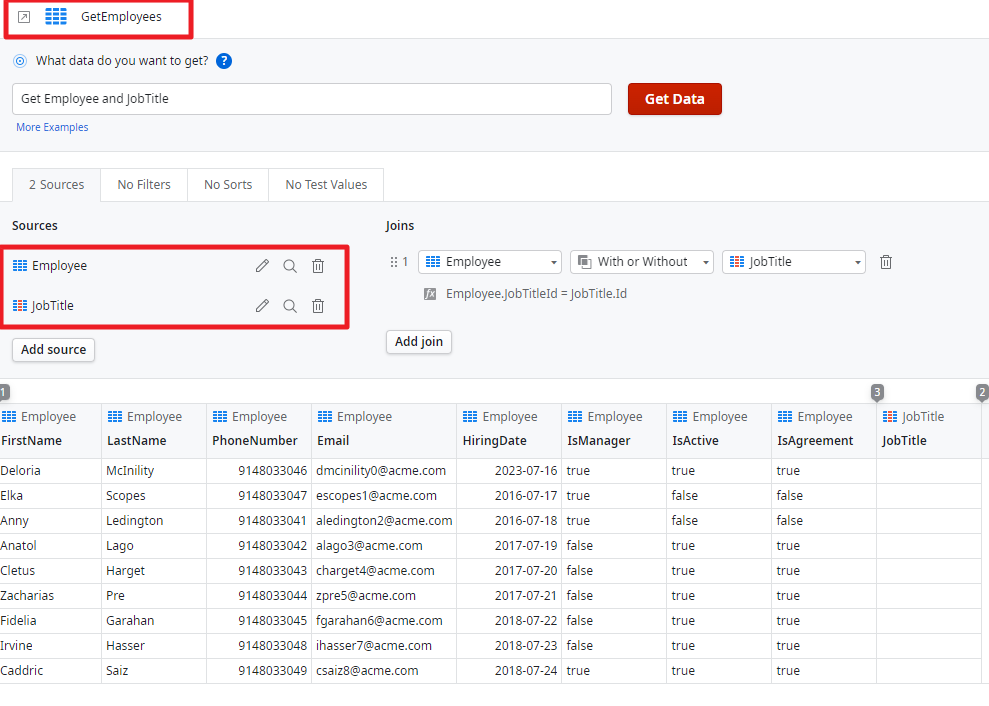Click phone number 9148033042

(272, 546)
